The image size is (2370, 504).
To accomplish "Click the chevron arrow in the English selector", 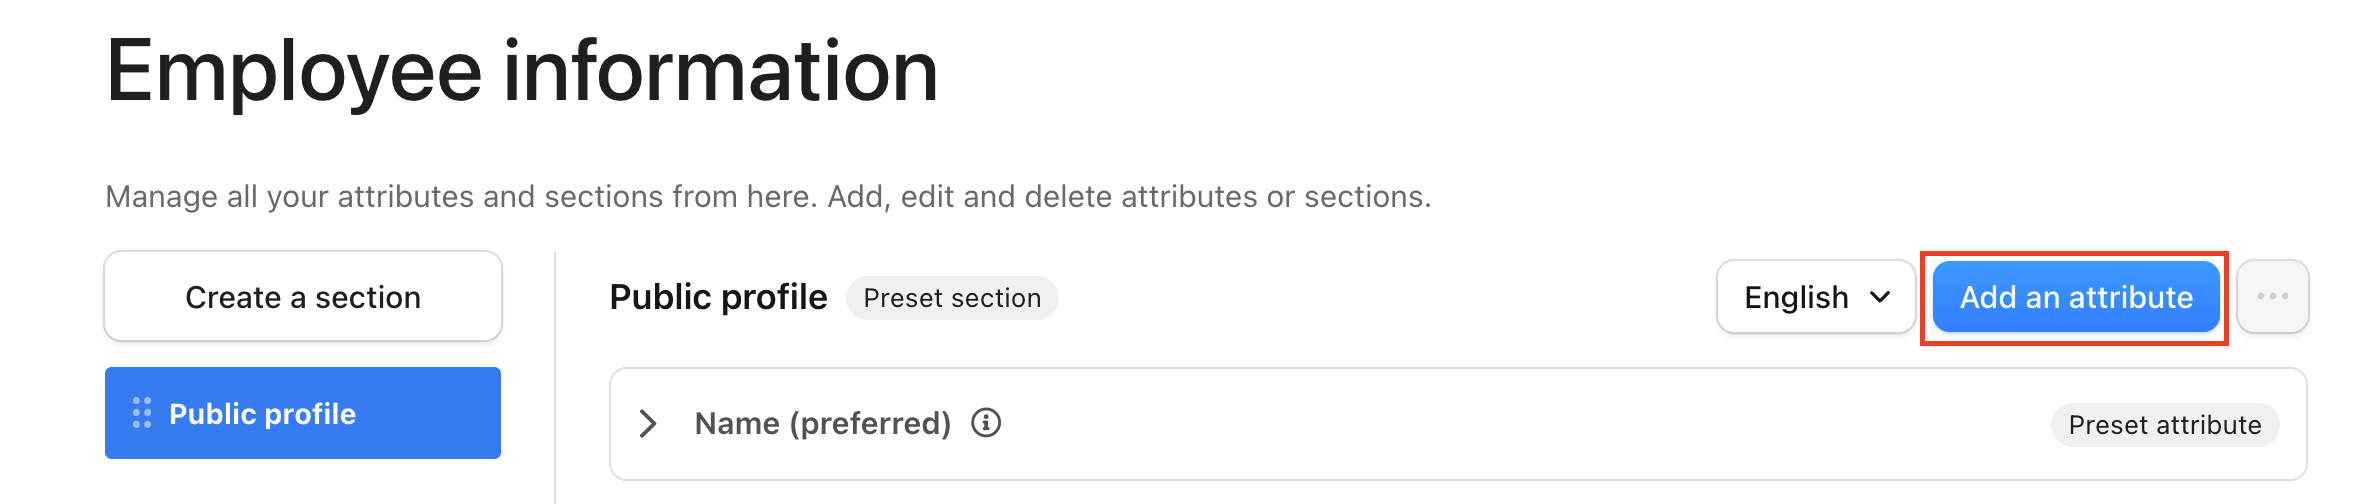I will click(x=1880, y=297).
